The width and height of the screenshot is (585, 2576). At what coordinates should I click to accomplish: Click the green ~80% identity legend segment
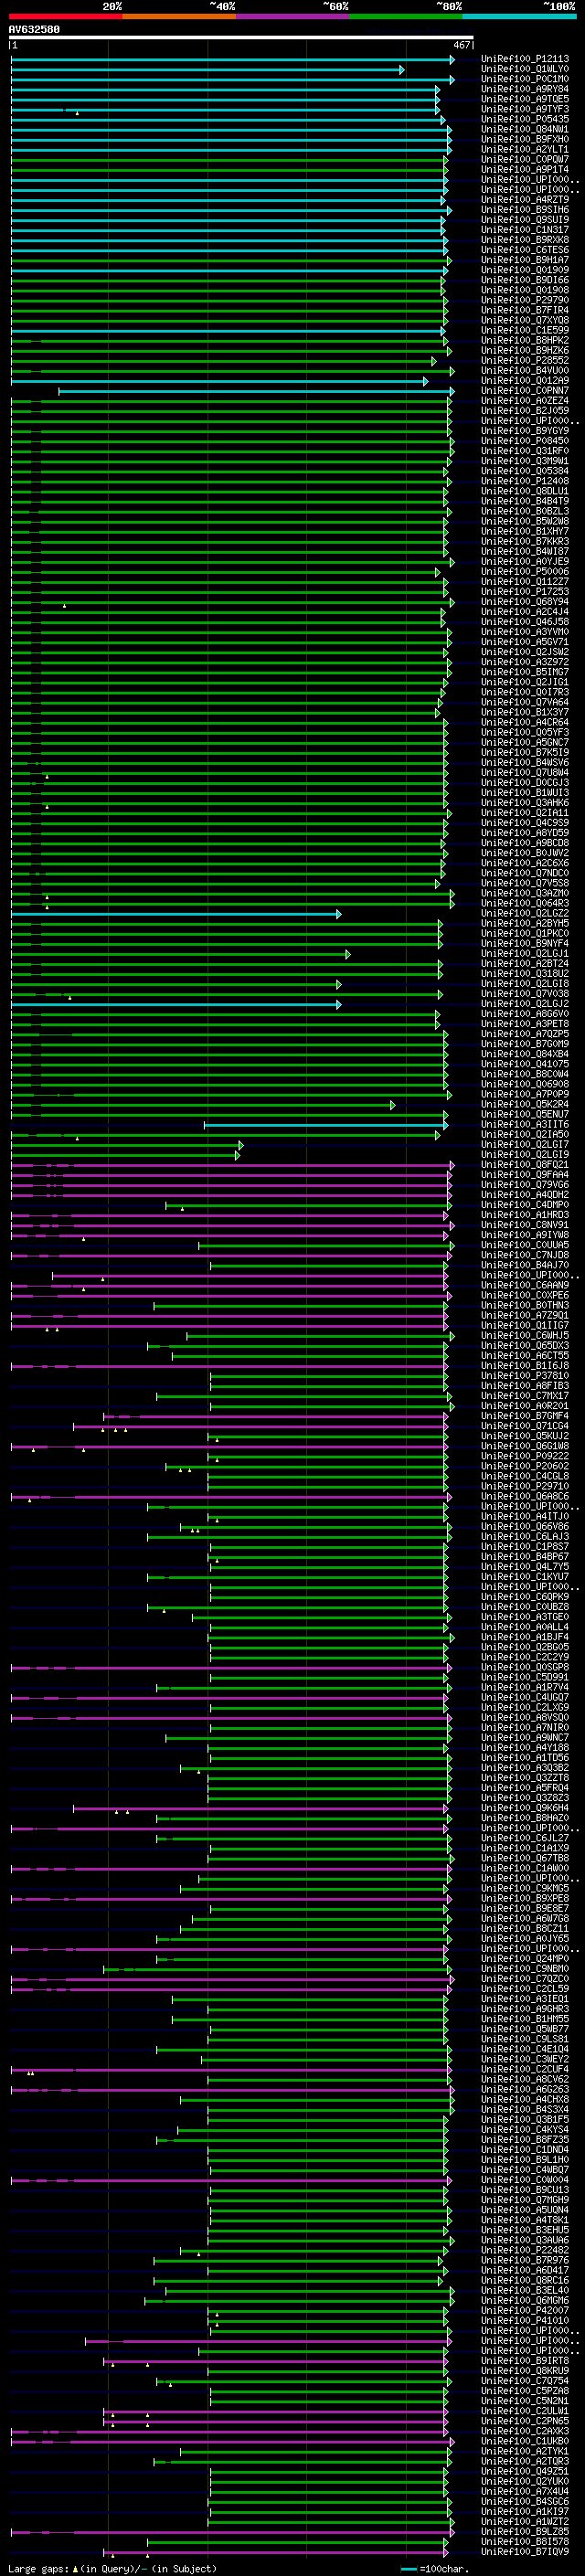coord(406,16)
